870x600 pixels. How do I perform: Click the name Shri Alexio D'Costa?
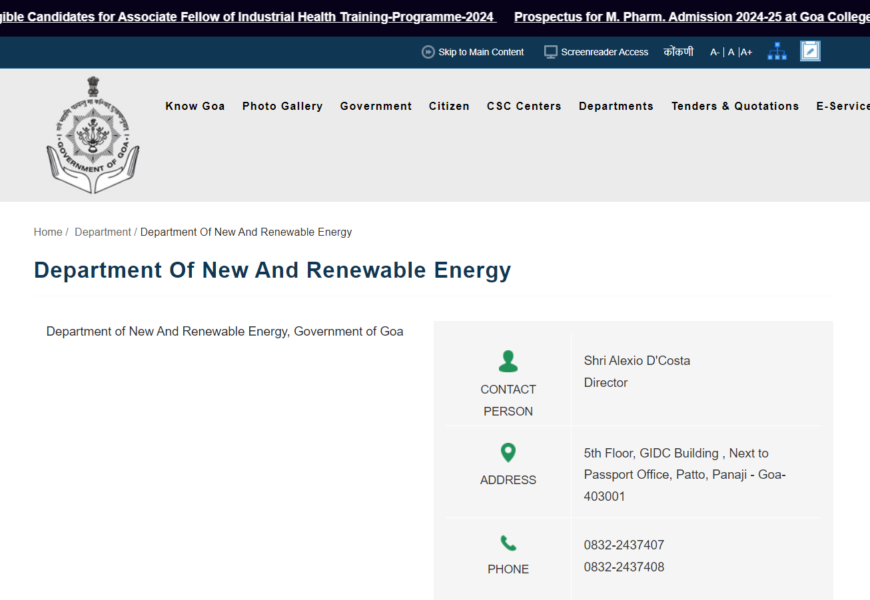(637, 361)
